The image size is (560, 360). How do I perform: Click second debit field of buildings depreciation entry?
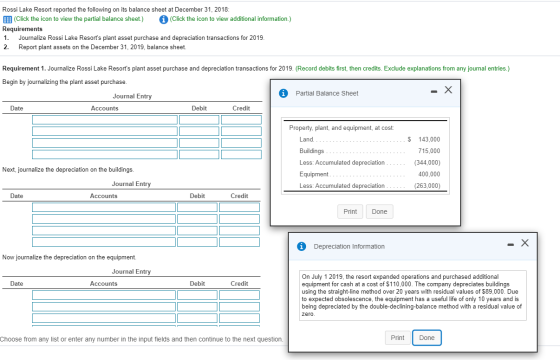(x=197, y=219)
